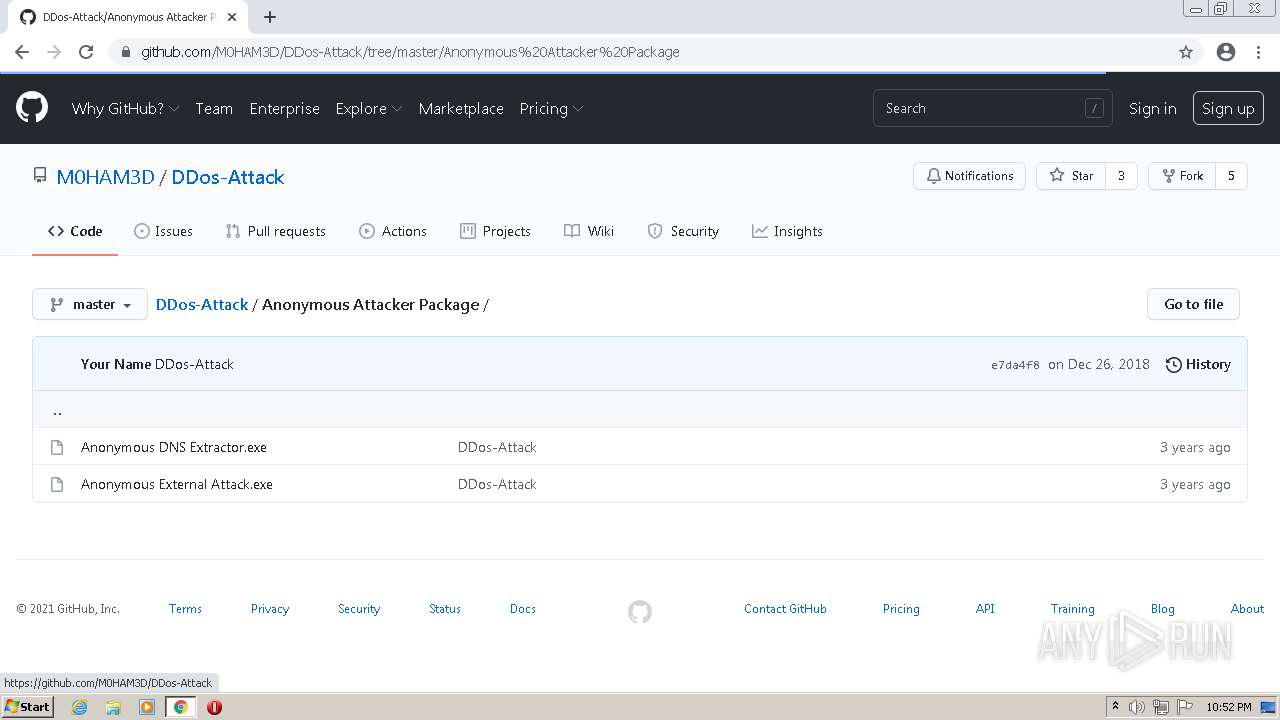Open the master branch selector
Screen dimensions: 1280x720
pos(90,304)
